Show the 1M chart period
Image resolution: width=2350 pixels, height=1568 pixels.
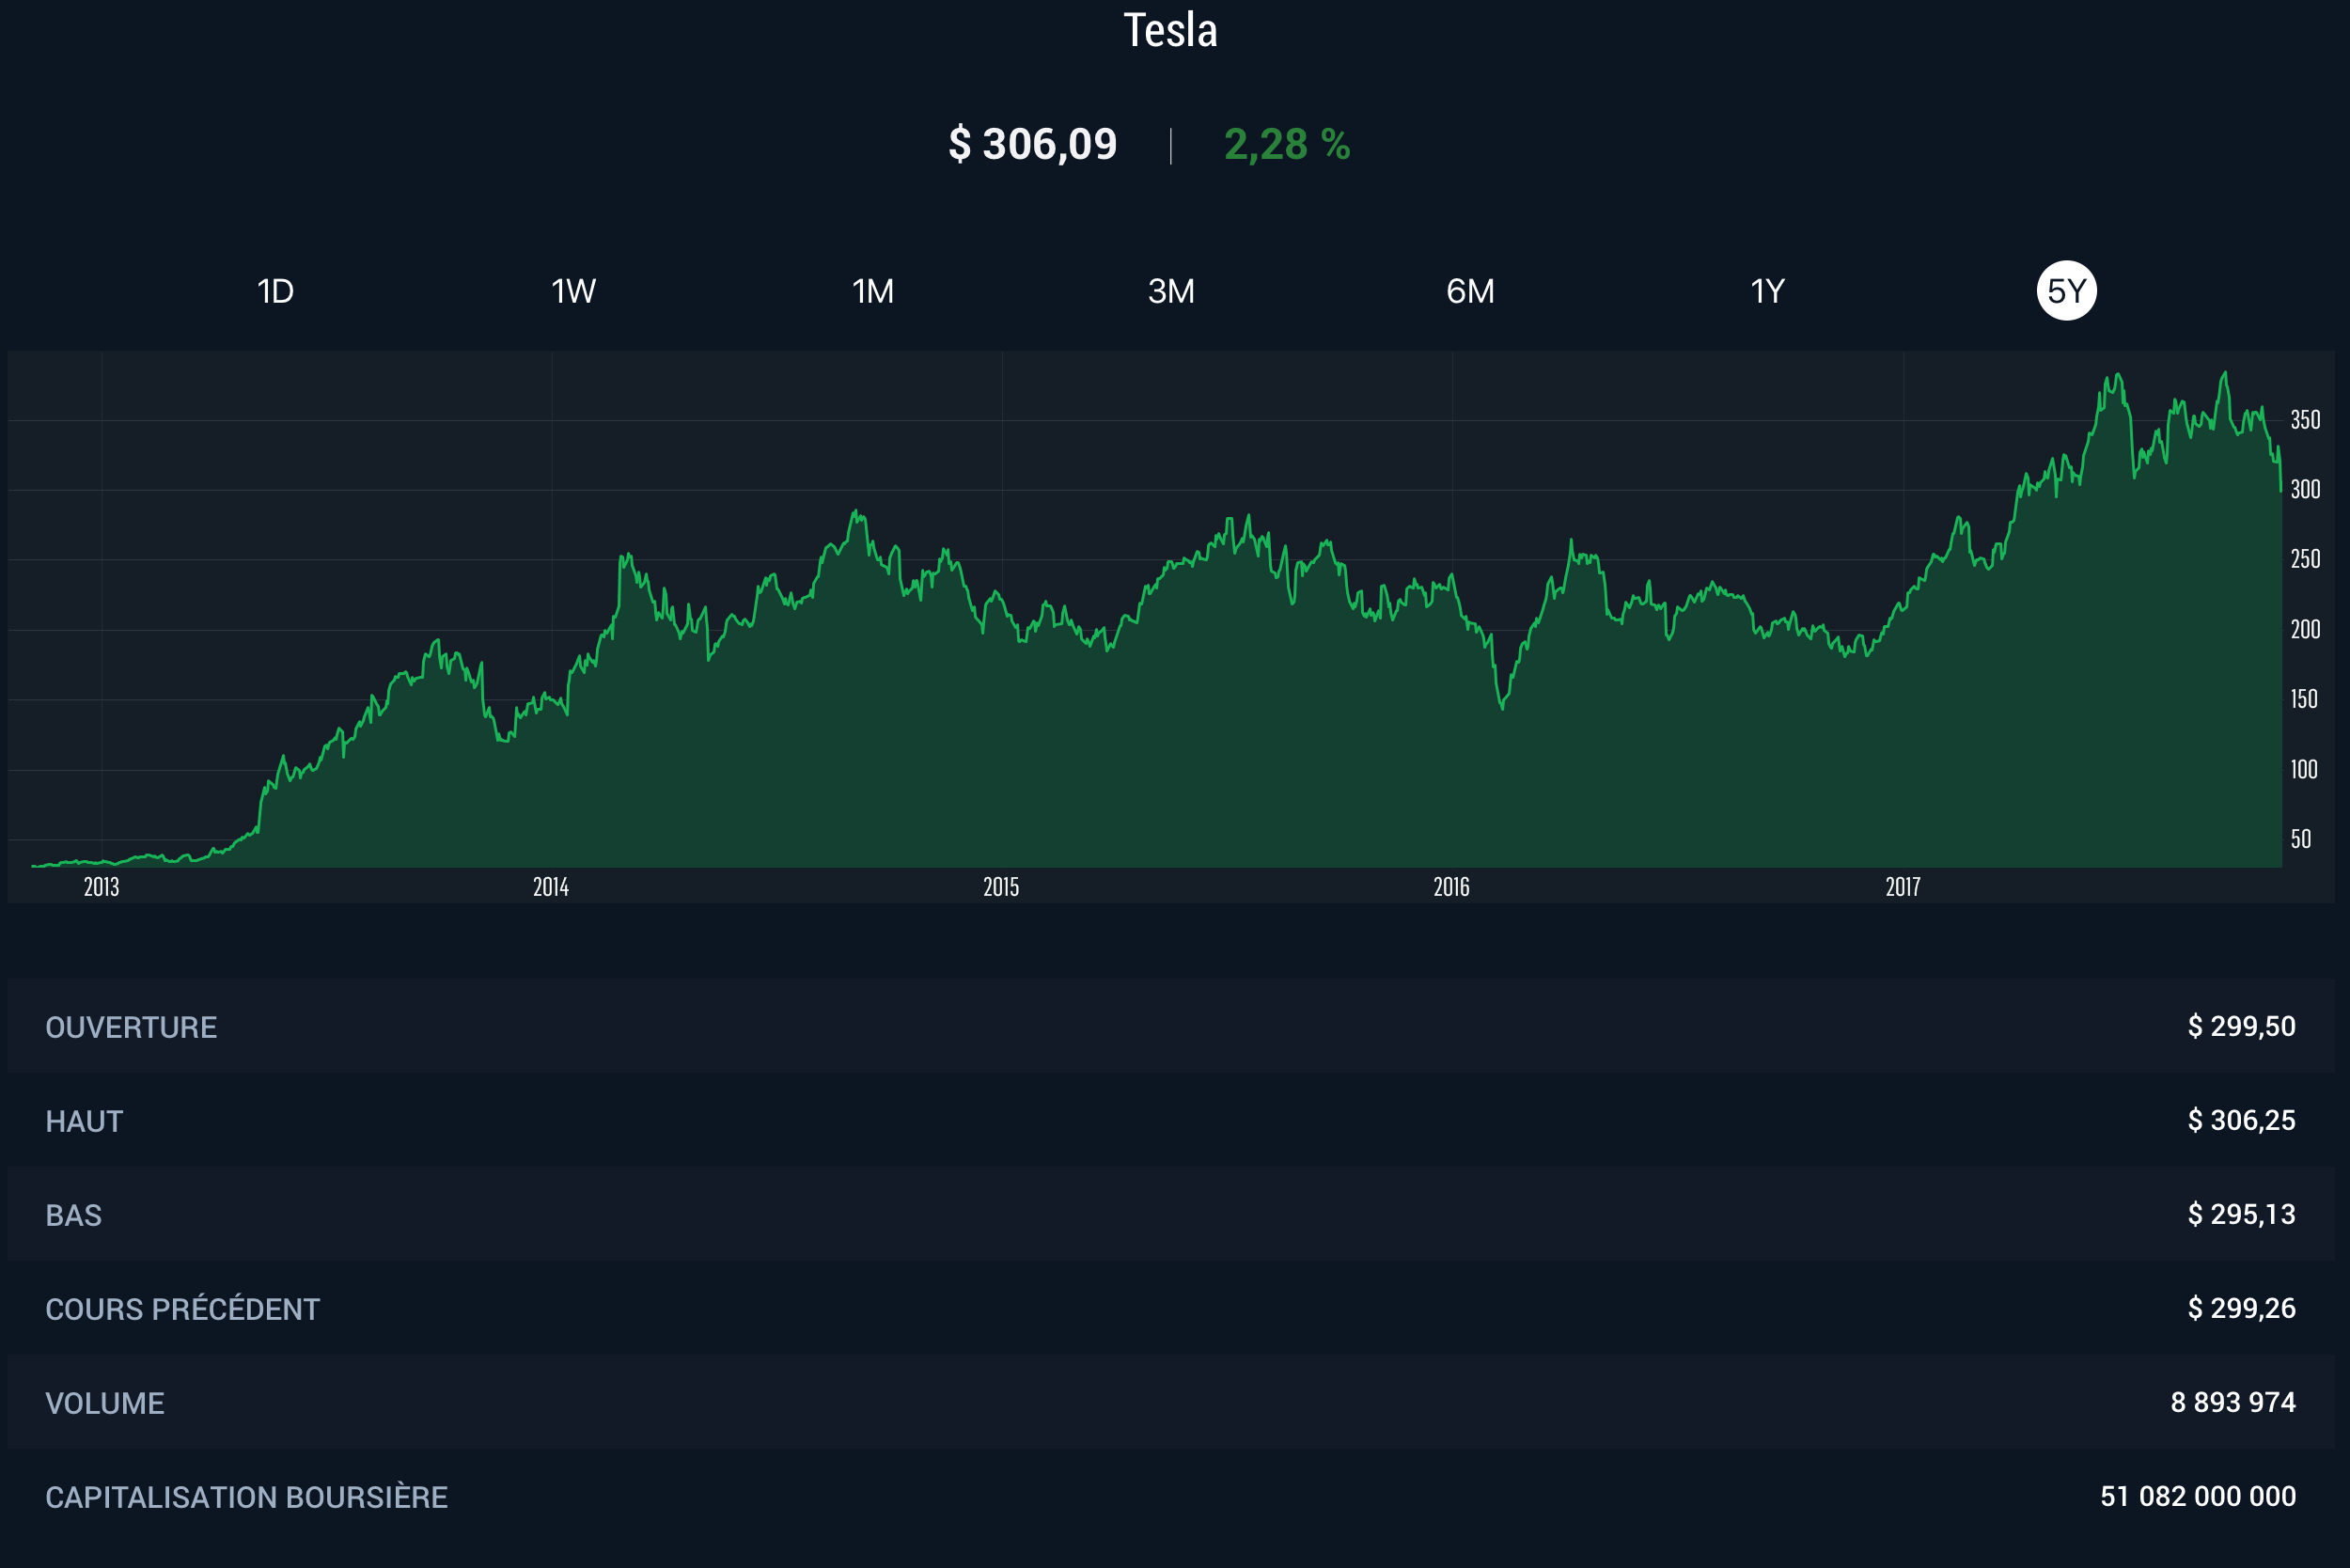click(x=872, y=291)
